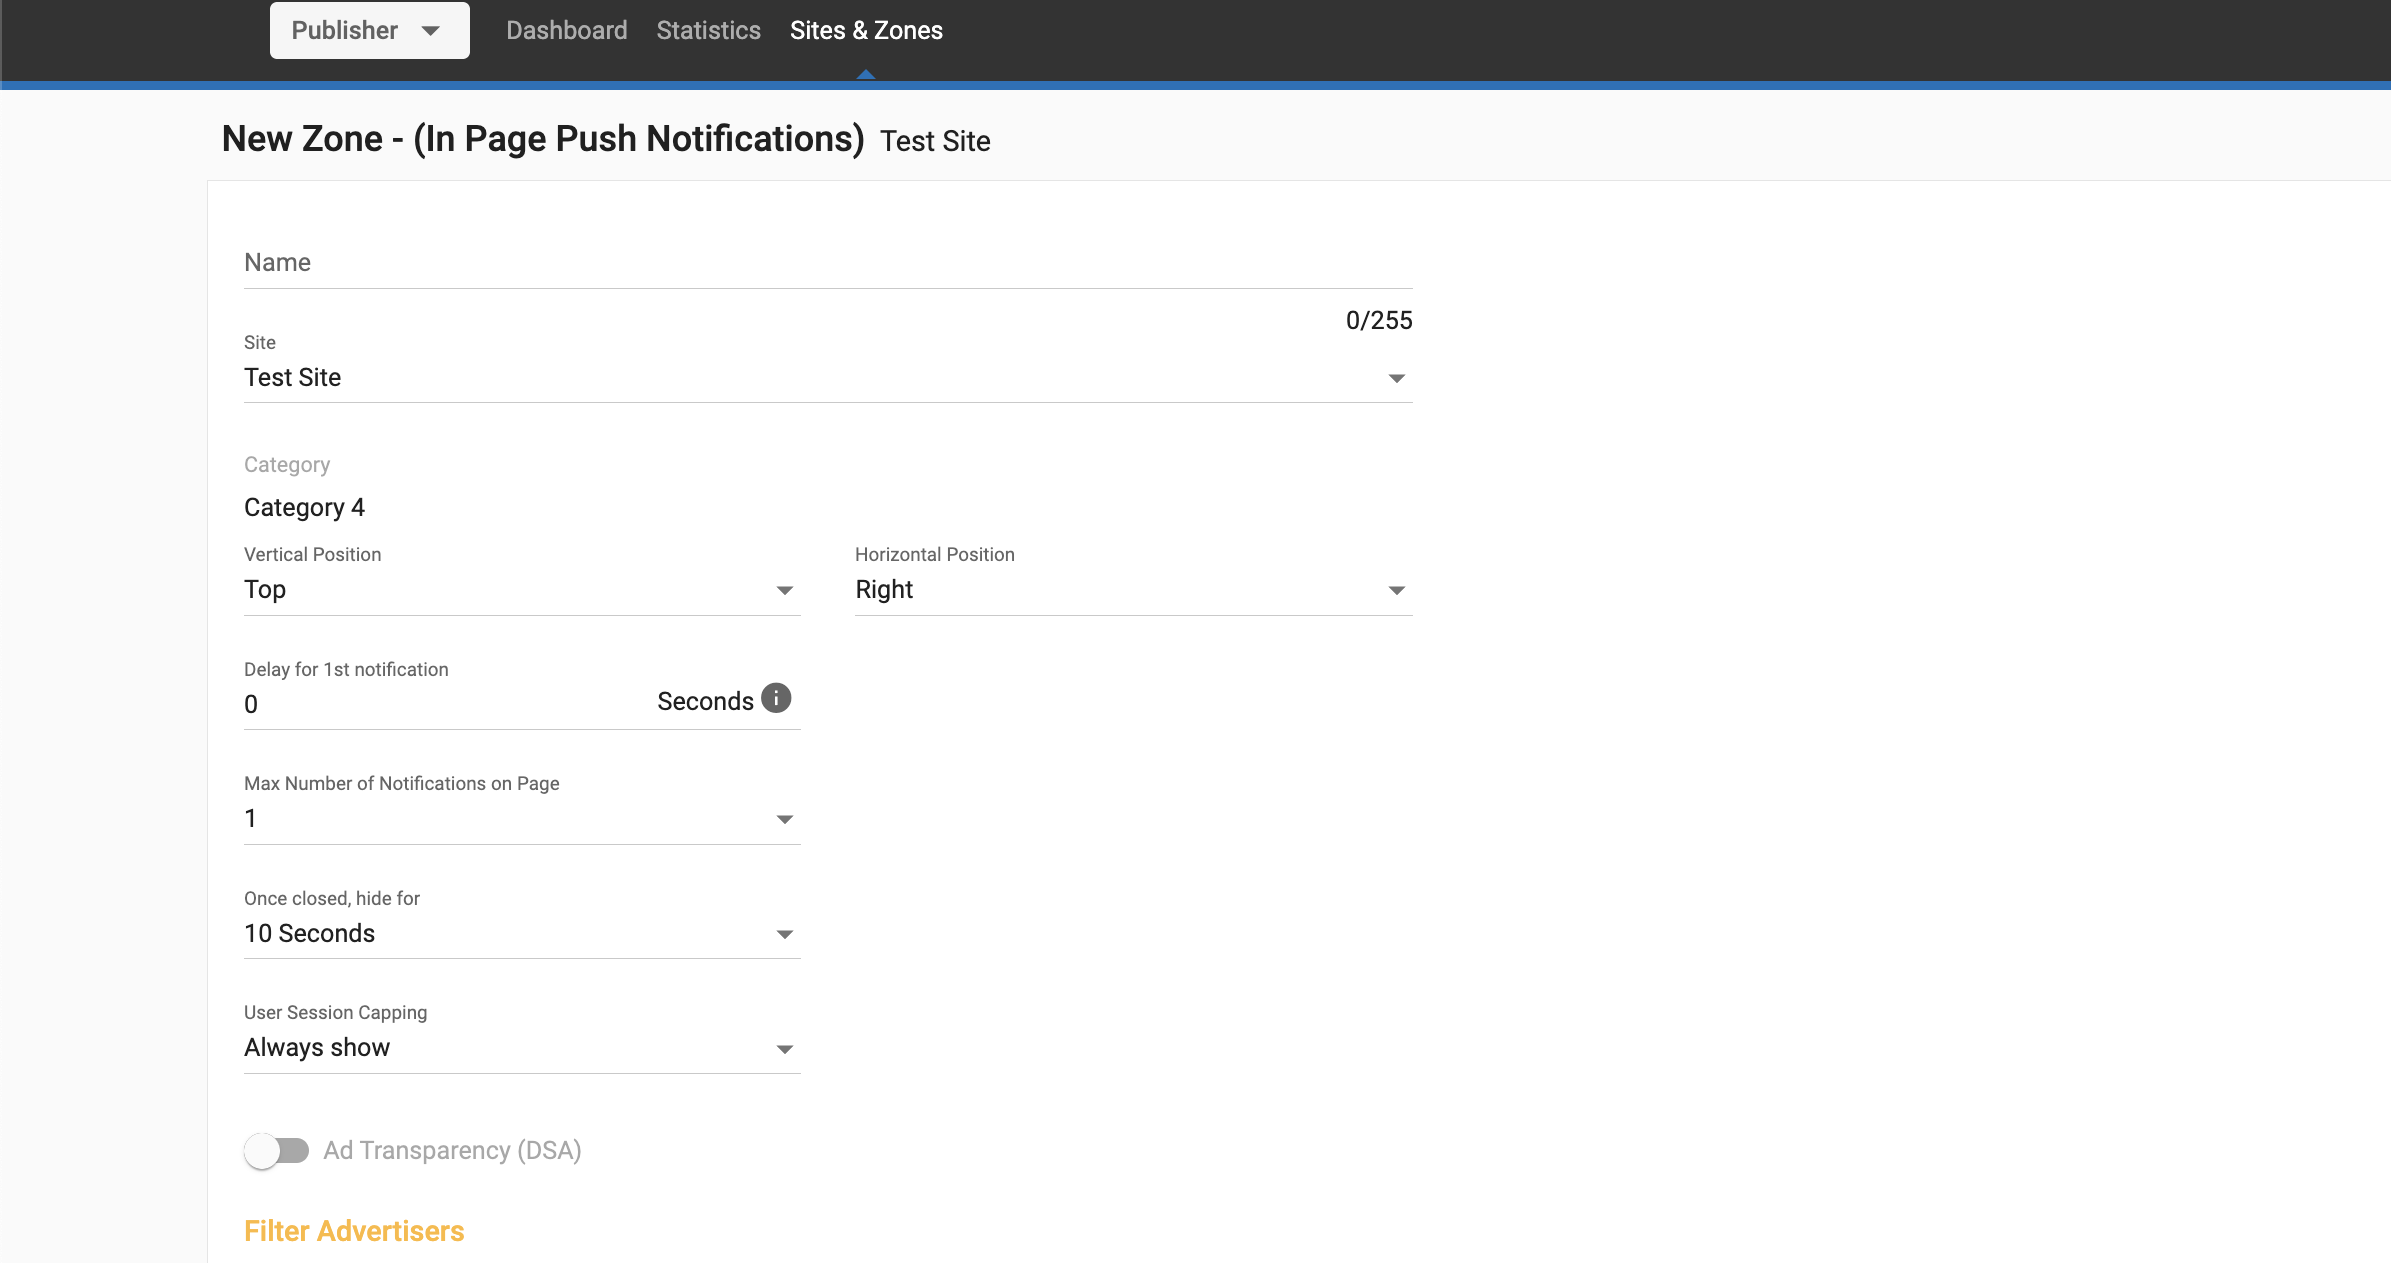The height and width of the screenshot is (1263, 2391).
Task: Expand the User Session Capping dropdown
Action: point(520,1048)
